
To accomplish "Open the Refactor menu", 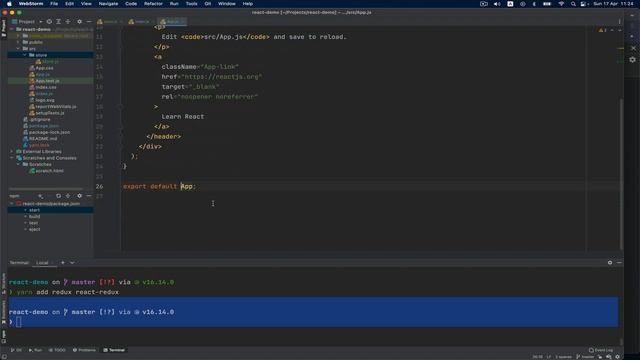I will 153,4.
